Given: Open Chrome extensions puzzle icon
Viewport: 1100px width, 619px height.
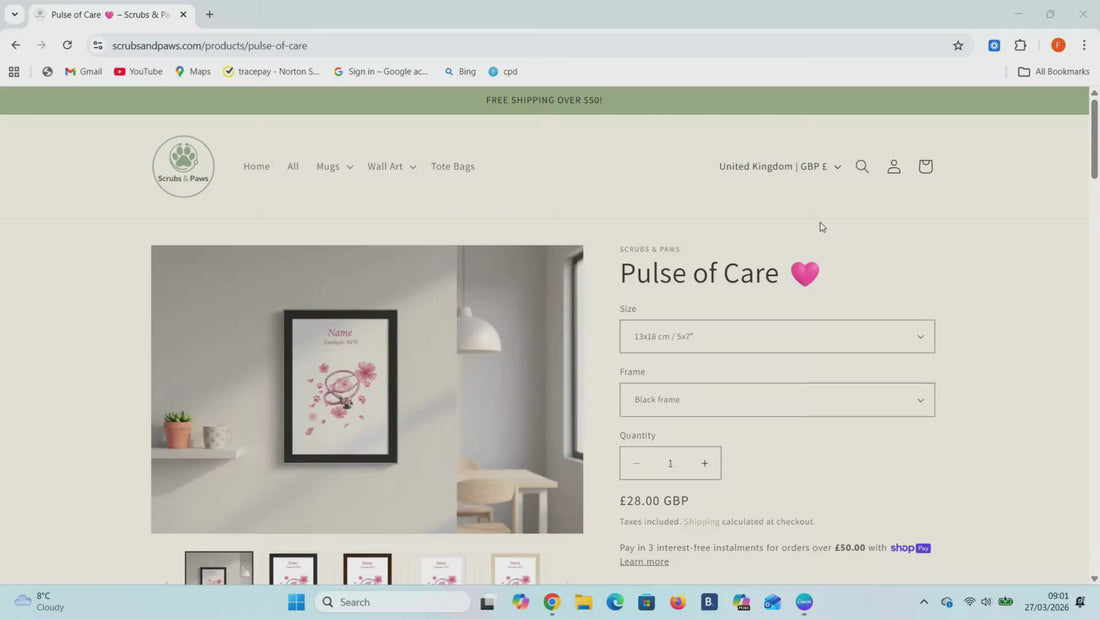Looking at the screenshot, I should click(x=1020, y=45).
